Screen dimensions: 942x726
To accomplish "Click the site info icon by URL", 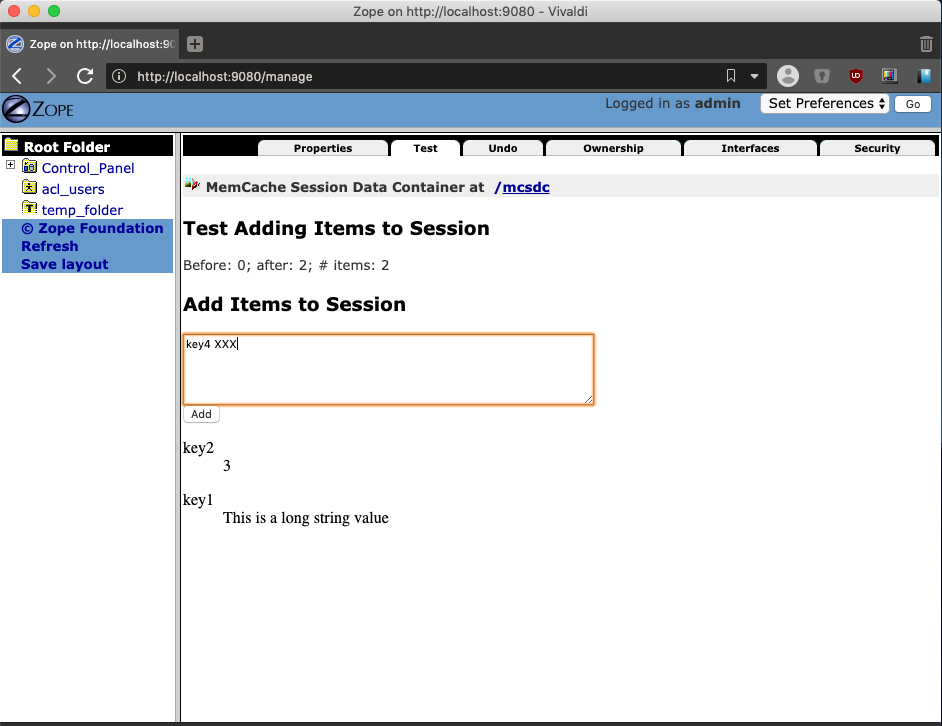I will coord(119,76).
